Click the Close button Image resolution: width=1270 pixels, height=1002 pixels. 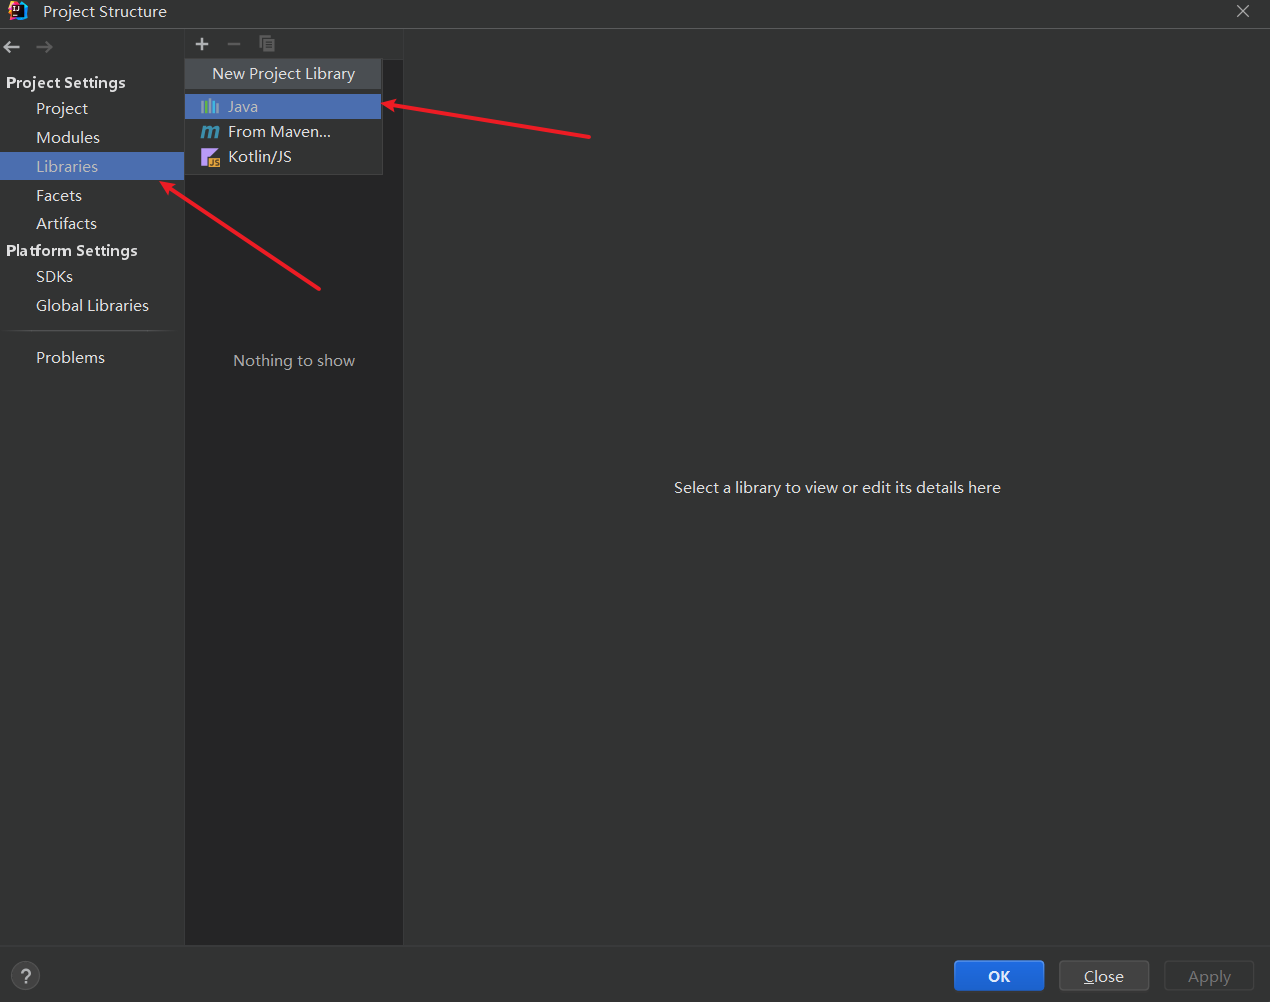coord(1104,976)
